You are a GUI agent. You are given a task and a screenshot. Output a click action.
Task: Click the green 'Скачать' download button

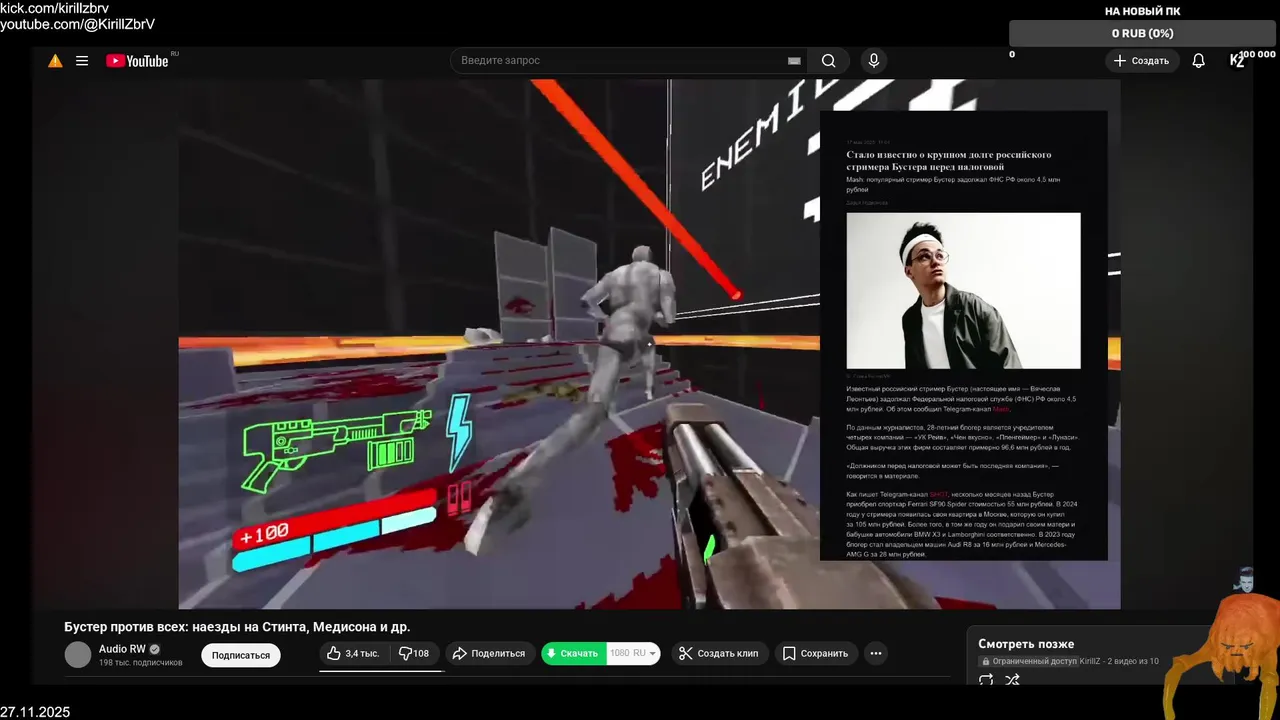(574, 653)
